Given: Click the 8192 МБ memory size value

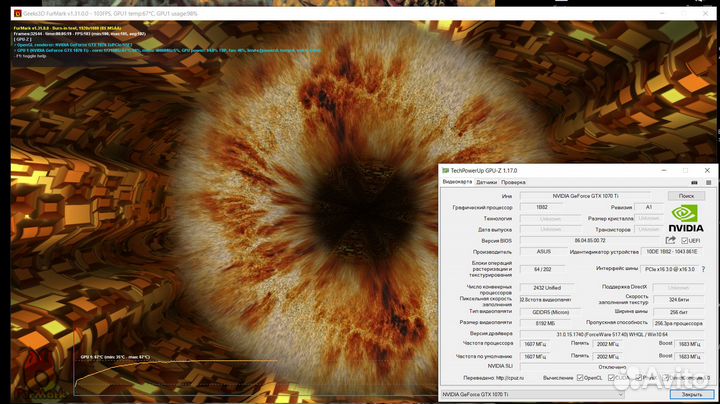Looking at the screenshot, I should (545, 324).
